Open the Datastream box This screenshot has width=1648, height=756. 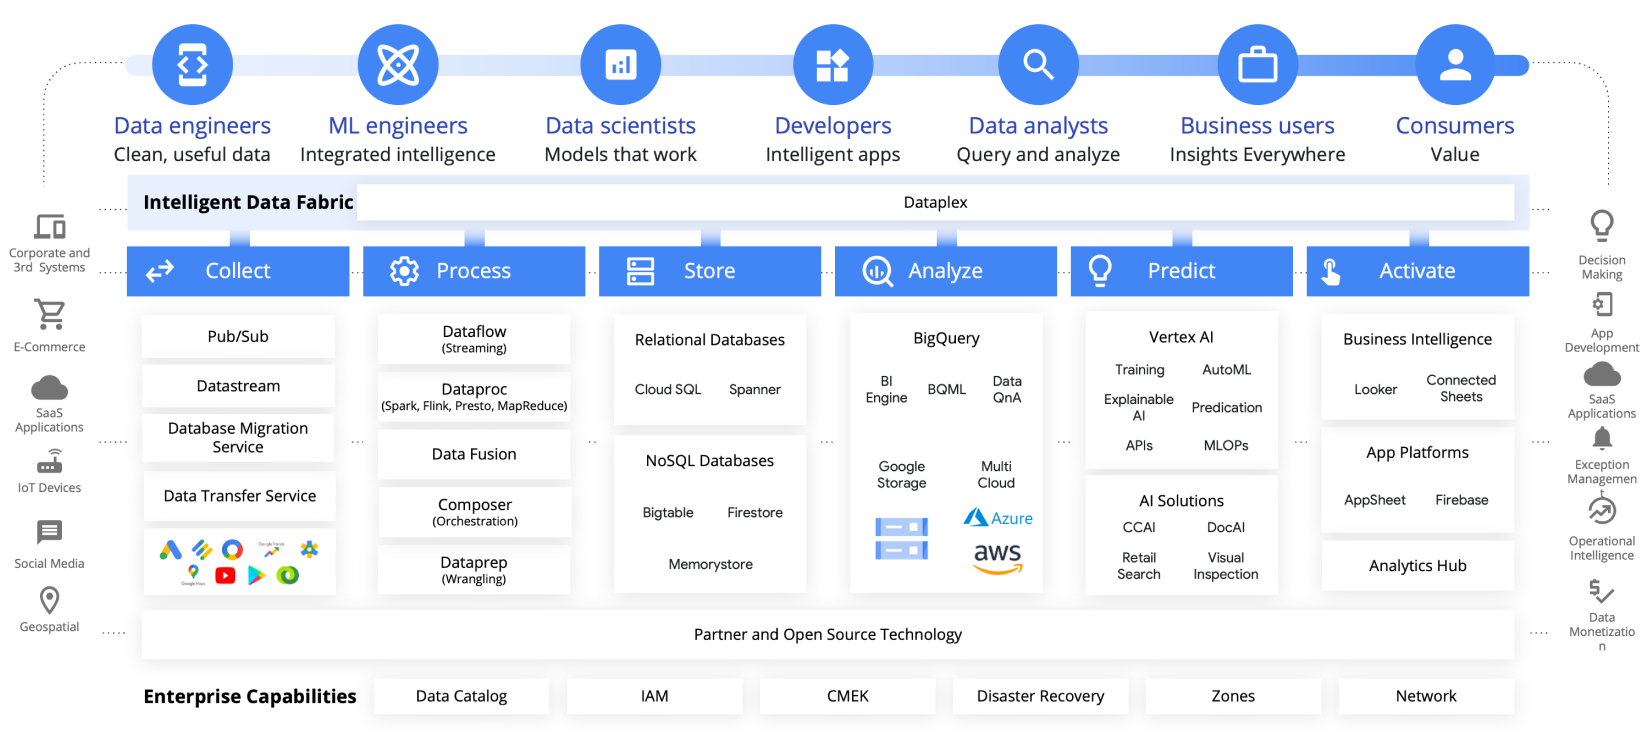pyautogui.click(x=238, y=386)
